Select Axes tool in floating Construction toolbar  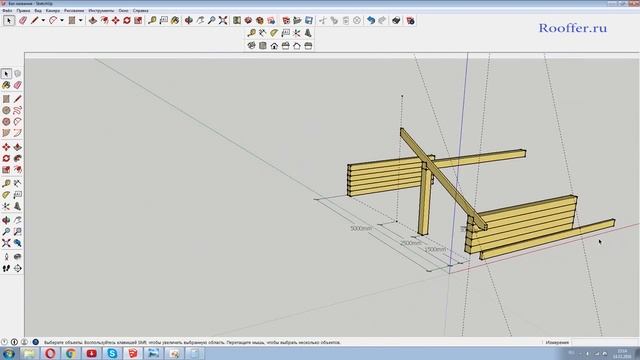297,33
